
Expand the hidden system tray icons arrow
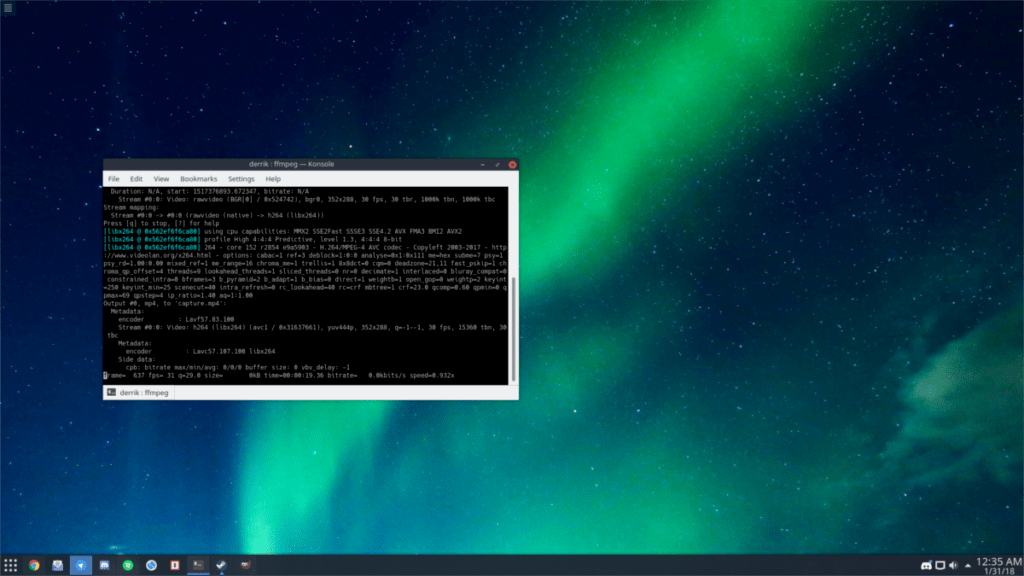968,565
